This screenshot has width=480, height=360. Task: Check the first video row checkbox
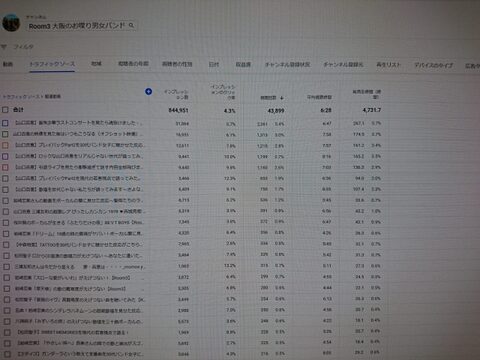(5, 123)
